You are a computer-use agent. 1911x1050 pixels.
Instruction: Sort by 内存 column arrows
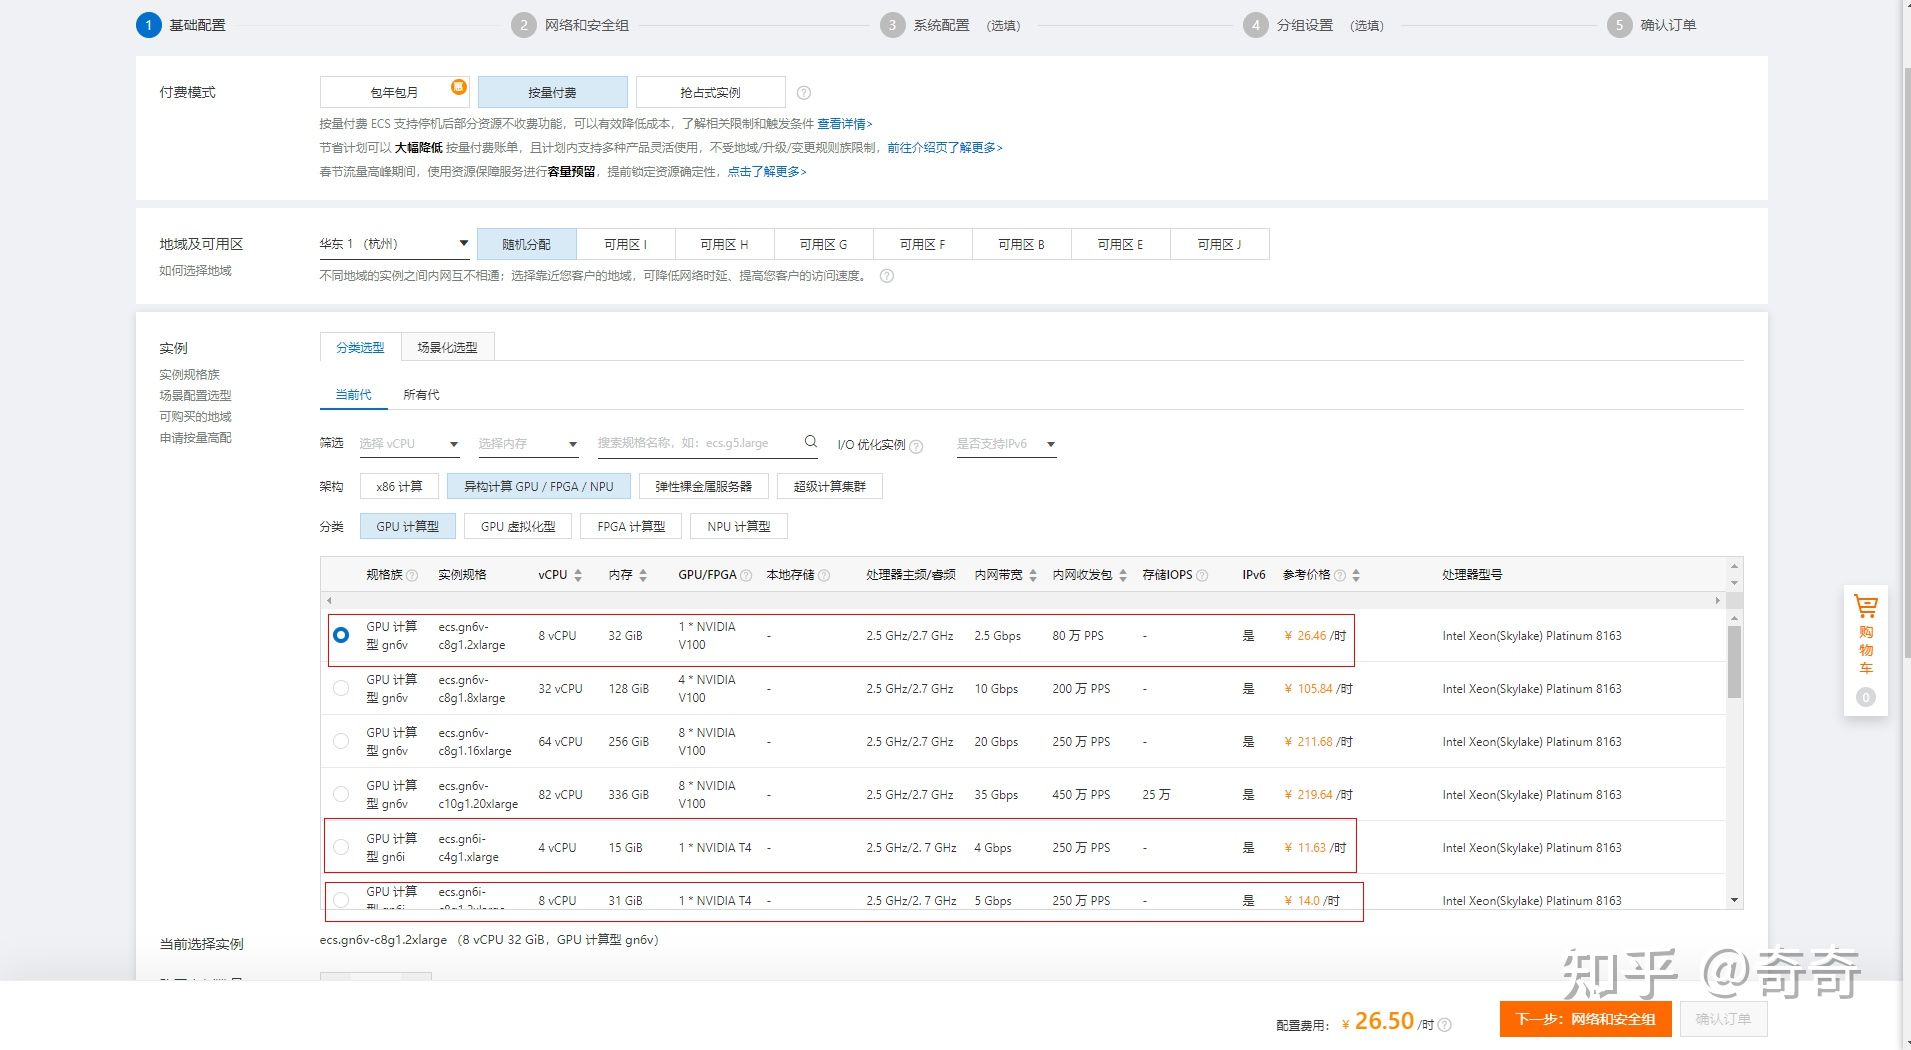tap(643, 575)
